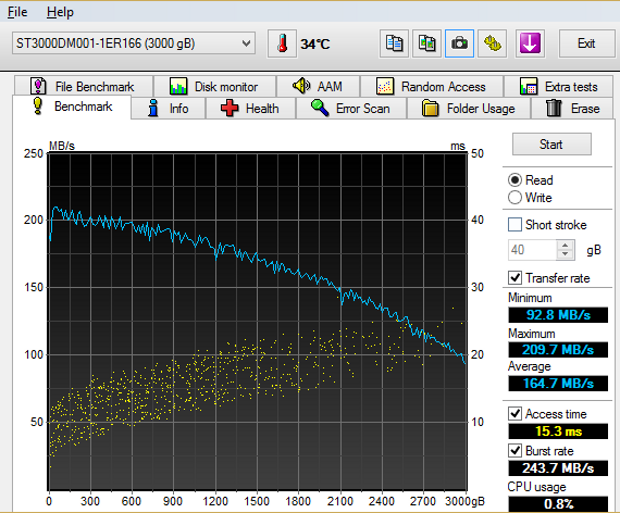The image size is (620, 513).
Task: Enable the Short stroke checkbox
Action: [515, 225]
